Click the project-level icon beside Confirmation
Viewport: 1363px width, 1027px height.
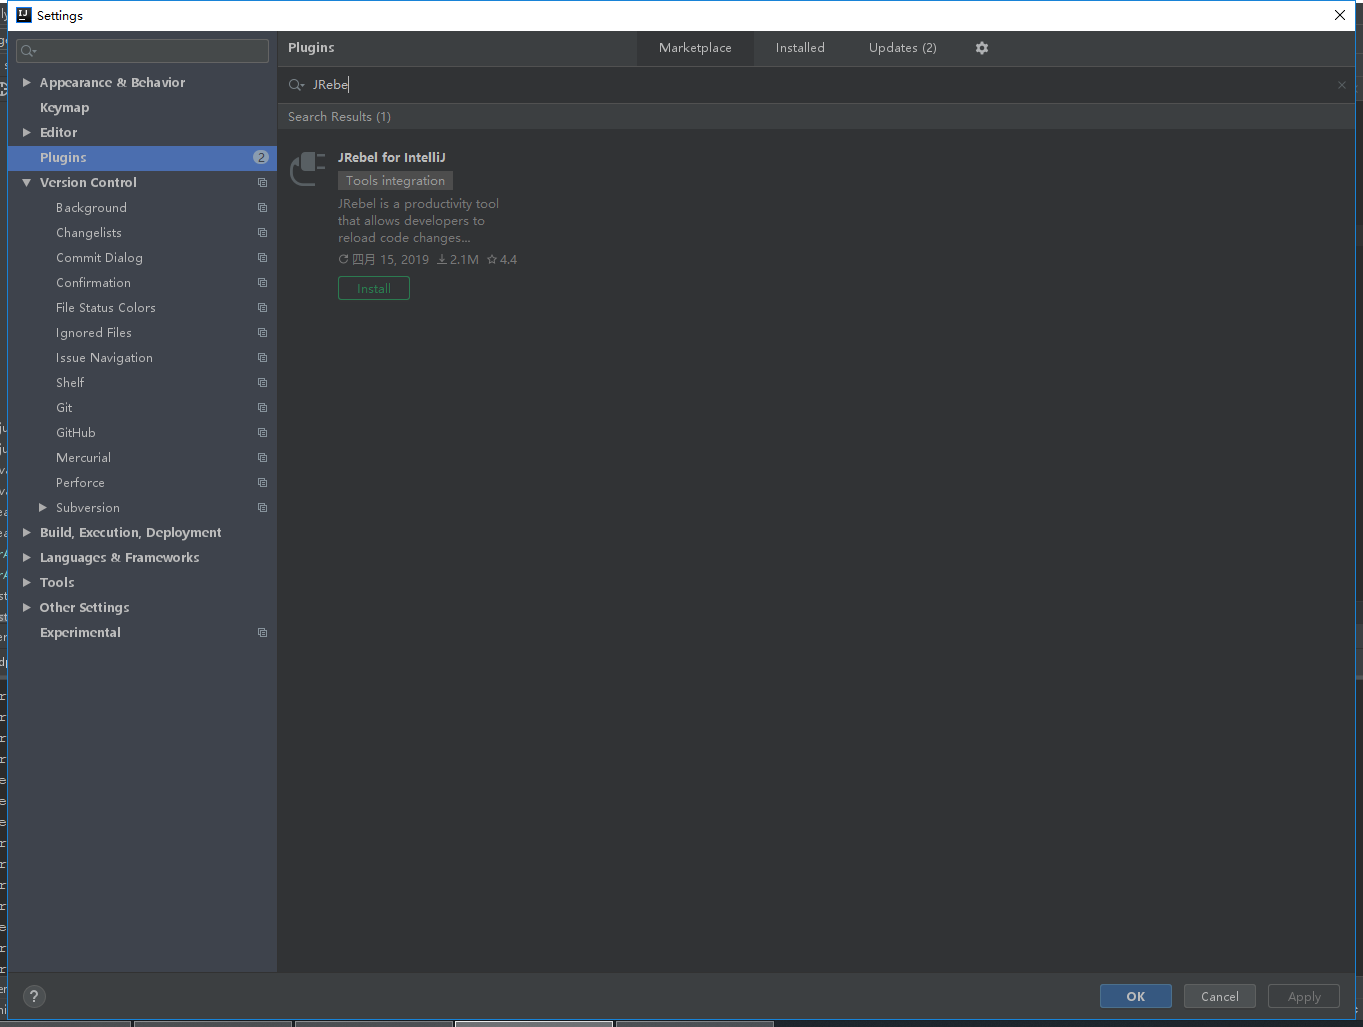tap(262, 283)
